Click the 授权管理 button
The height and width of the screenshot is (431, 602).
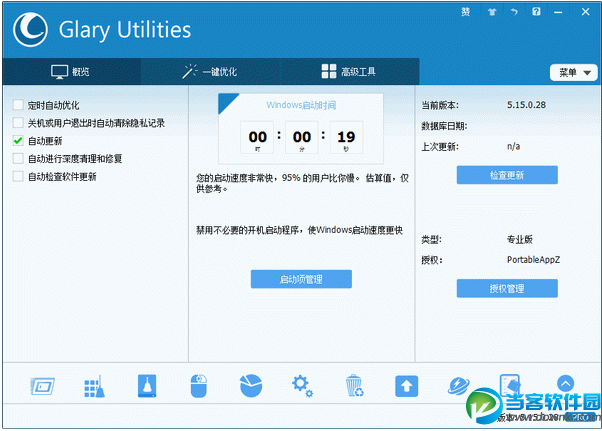(507, 288)
